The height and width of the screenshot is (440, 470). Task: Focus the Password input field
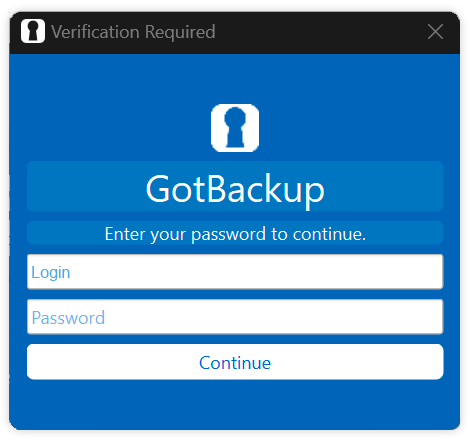[235, 317]
